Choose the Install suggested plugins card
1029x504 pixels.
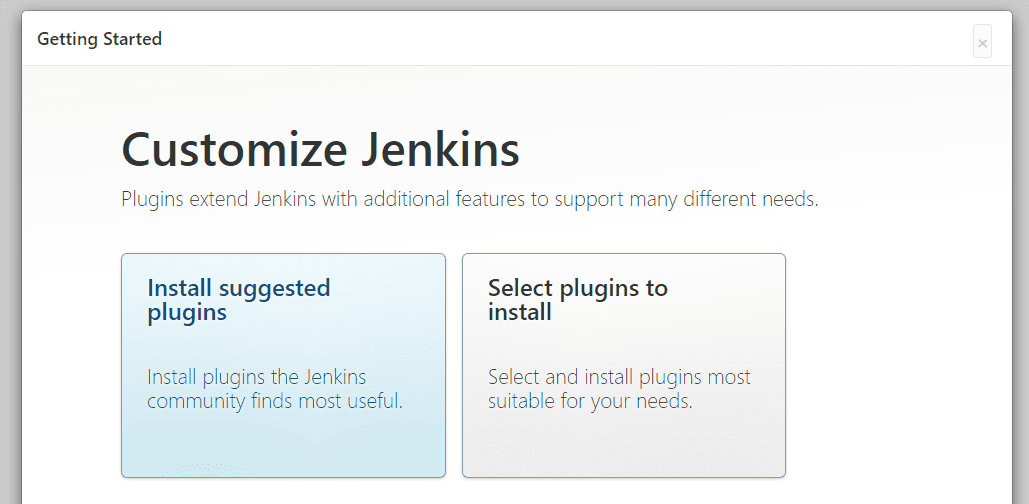click(283, 365)
